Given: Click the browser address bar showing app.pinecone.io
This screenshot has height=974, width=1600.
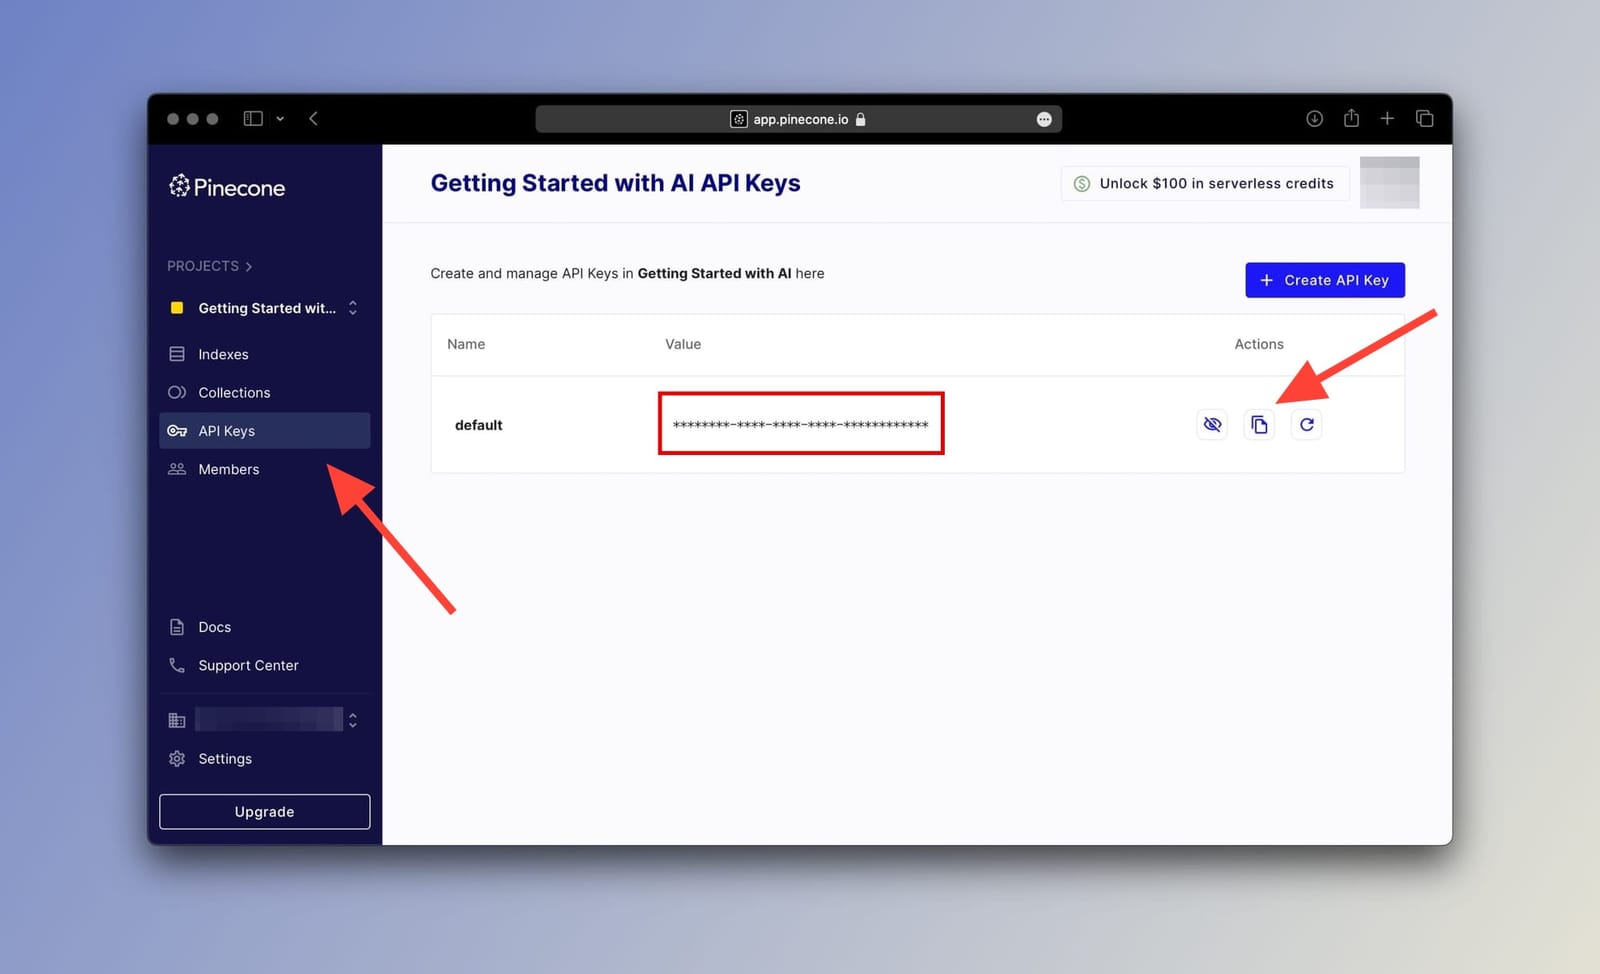Looking at the screenshot, I should [797, 118].
